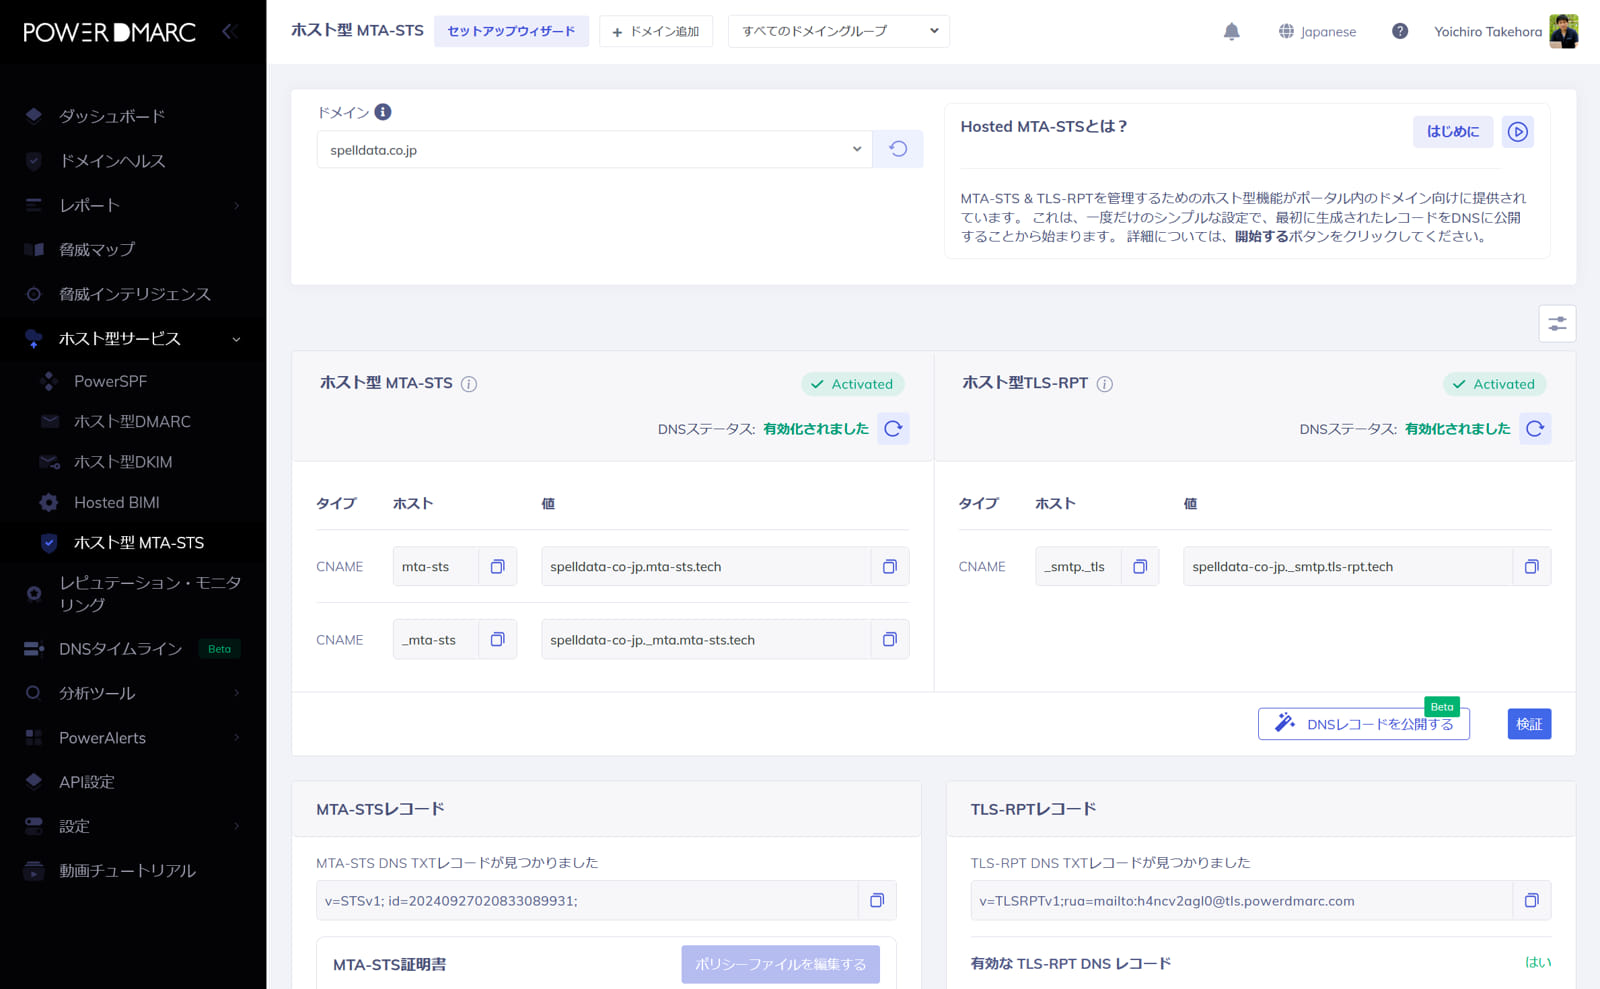1600x989 pixels.
Task: Expand the 設定 sidebar menu
Action: click(133, 826)
